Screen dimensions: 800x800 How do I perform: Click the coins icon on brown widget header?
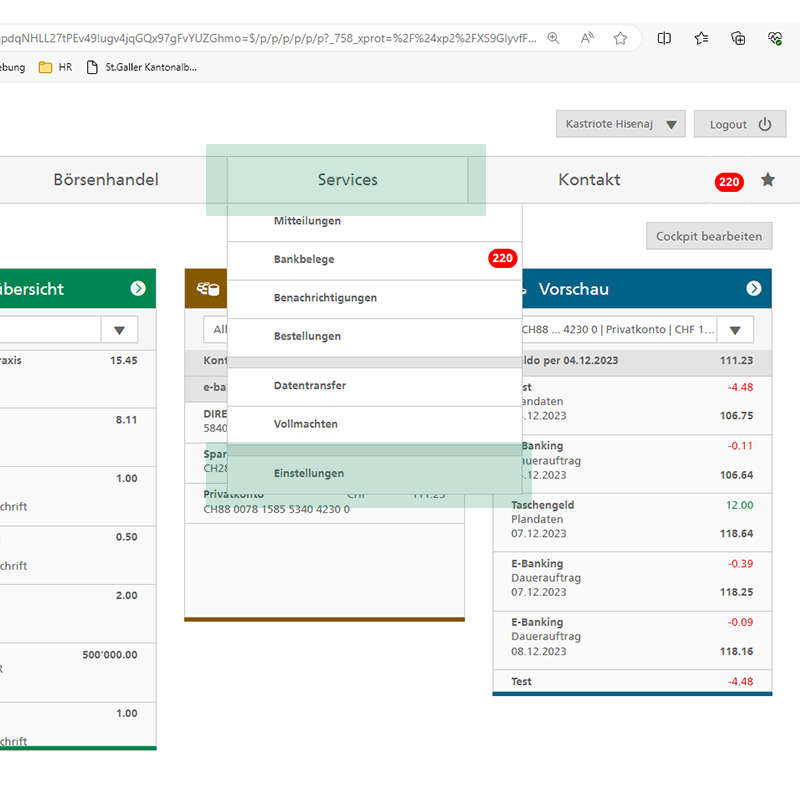pyautogui.click(x=208, y=289)
